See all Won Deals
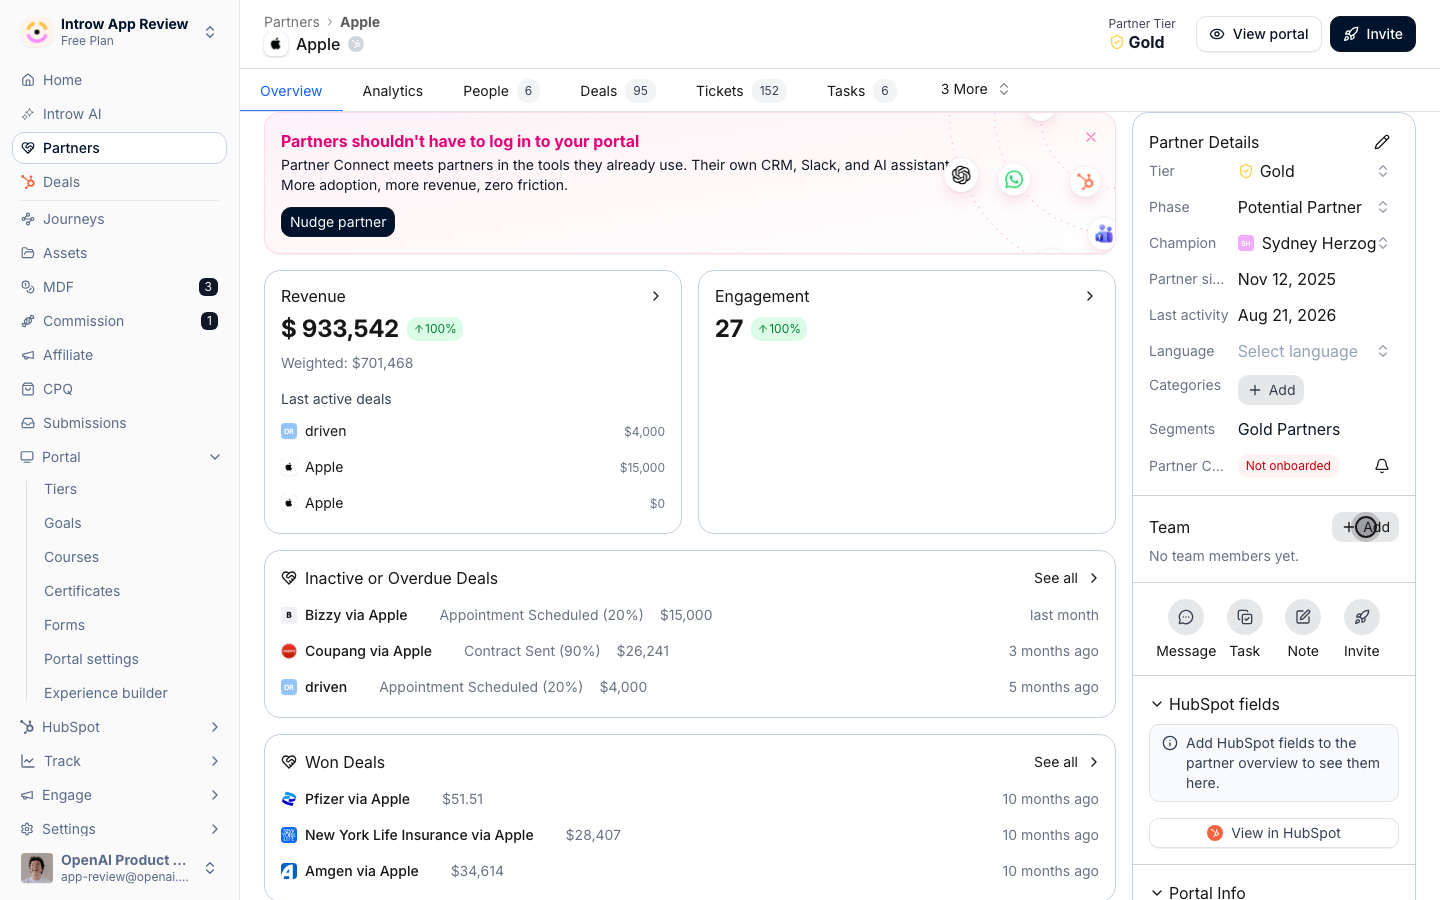Screen dimensions: 1440x900 (x=1066, y=762)
